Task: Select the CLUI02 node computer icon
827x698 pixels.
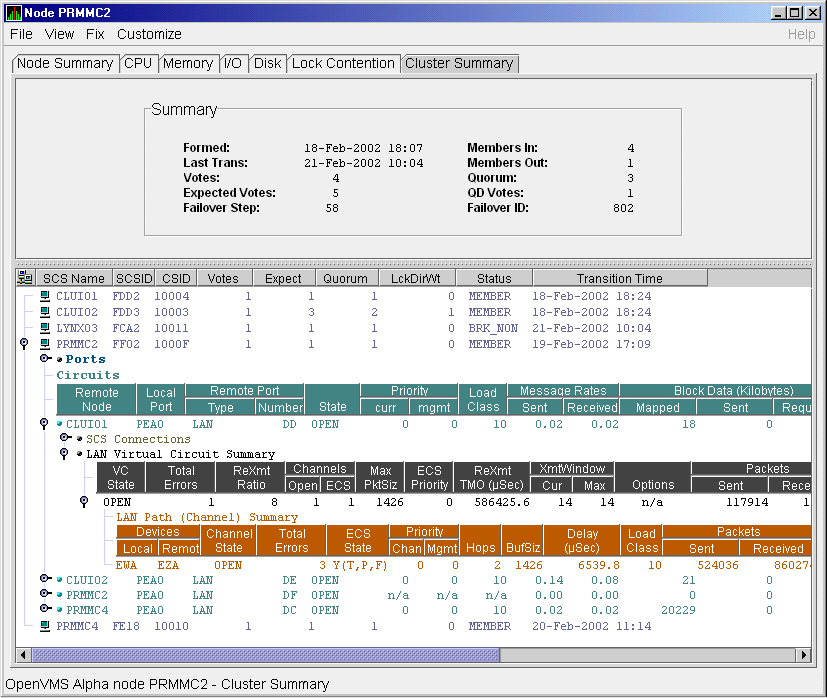Action: 45,312
